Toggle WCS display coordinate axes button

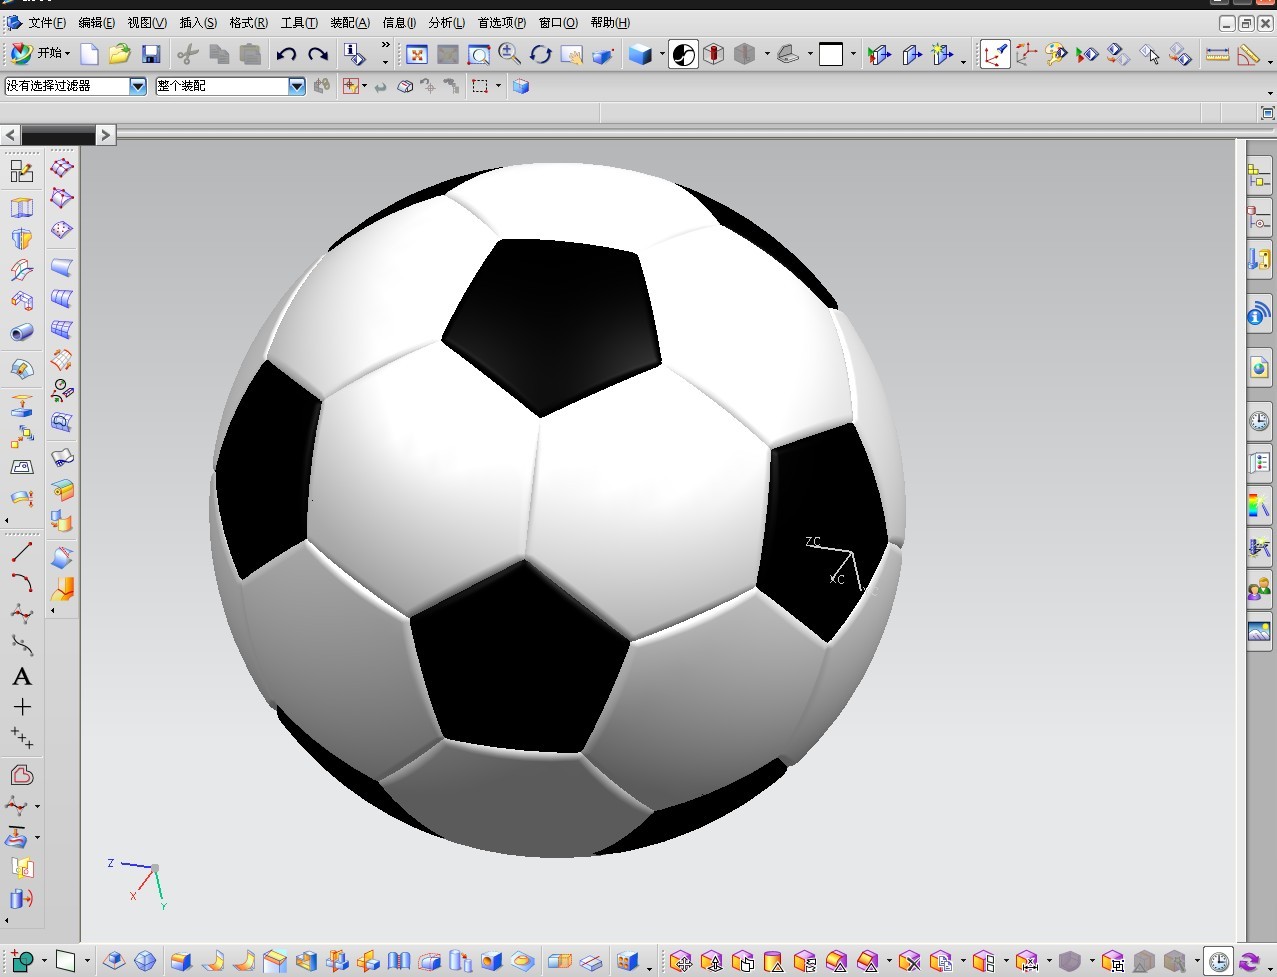click(995, 54)
